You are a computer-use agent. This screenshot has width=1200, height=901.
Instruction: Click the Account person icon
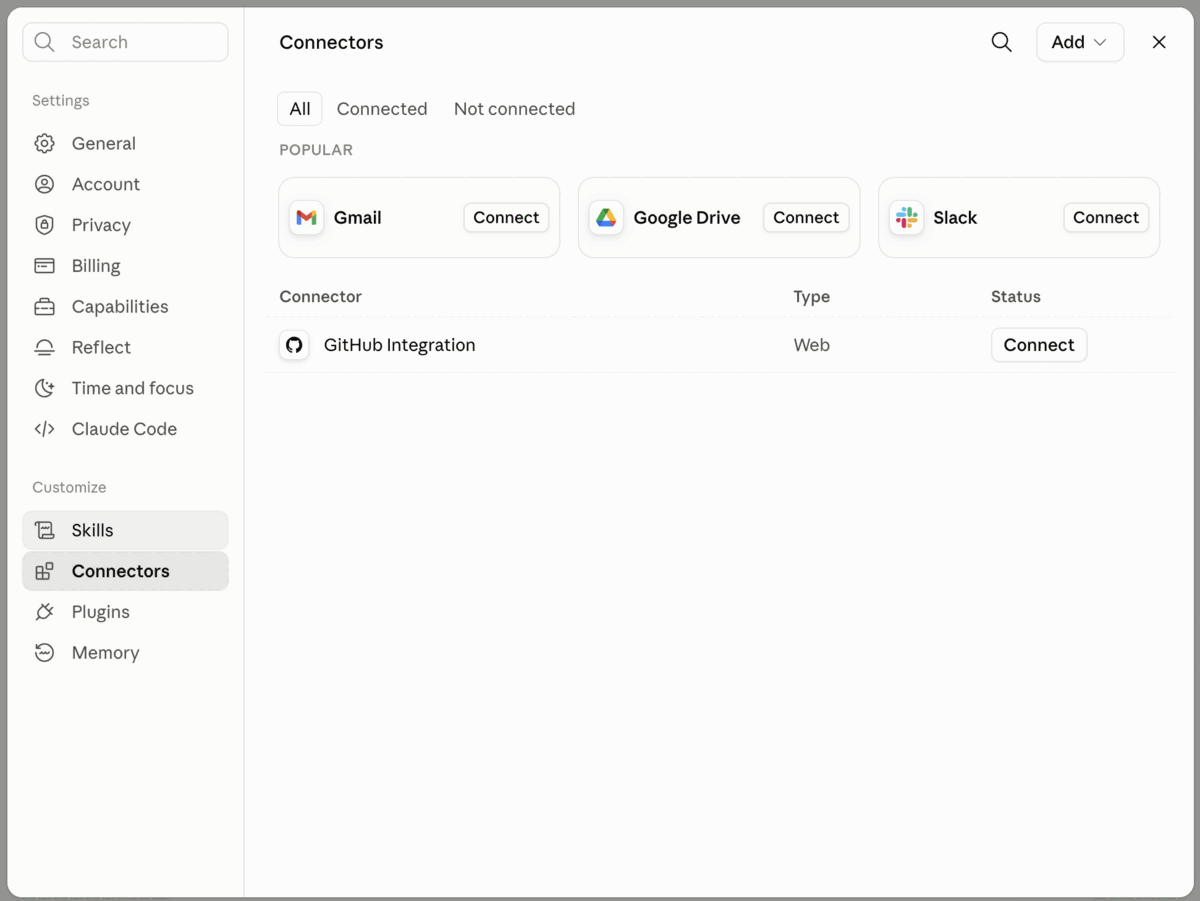click(44, 184)
